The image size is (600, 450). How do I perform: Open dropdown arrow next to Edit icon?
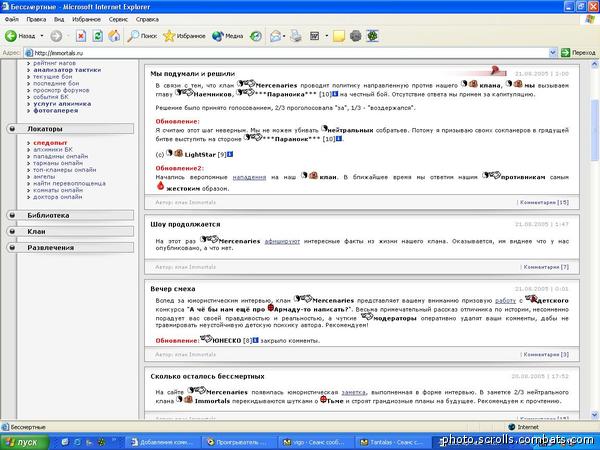coord(326,36)
